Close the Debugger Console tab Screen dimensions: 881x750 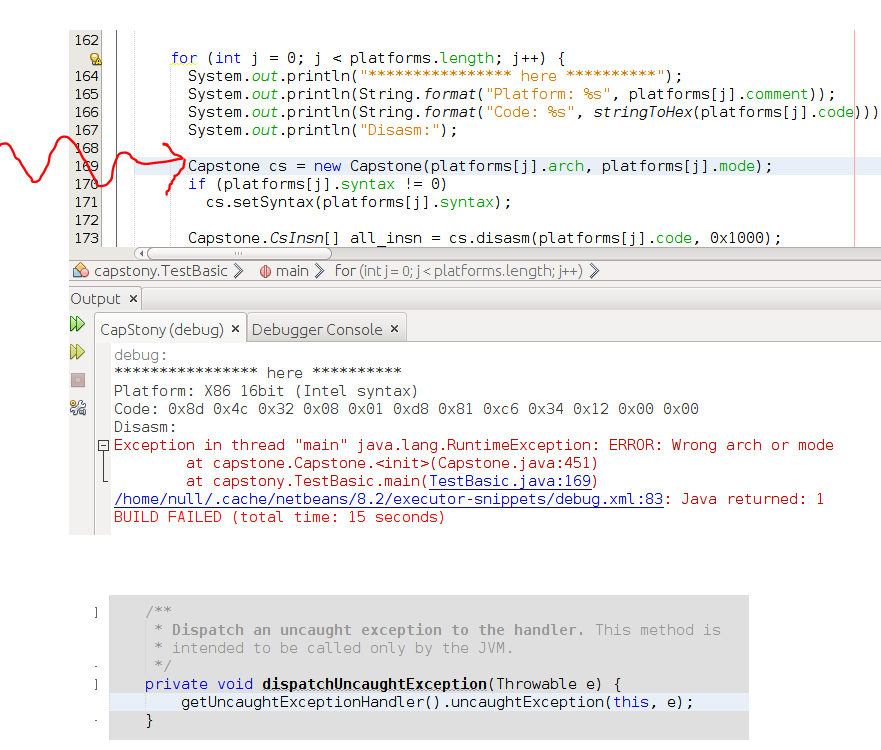tap(394, 329)
